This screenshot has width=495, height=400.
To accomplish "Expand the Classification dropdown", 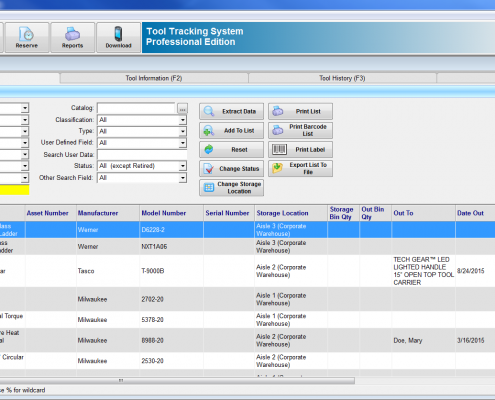I will (x=182, y=120).
